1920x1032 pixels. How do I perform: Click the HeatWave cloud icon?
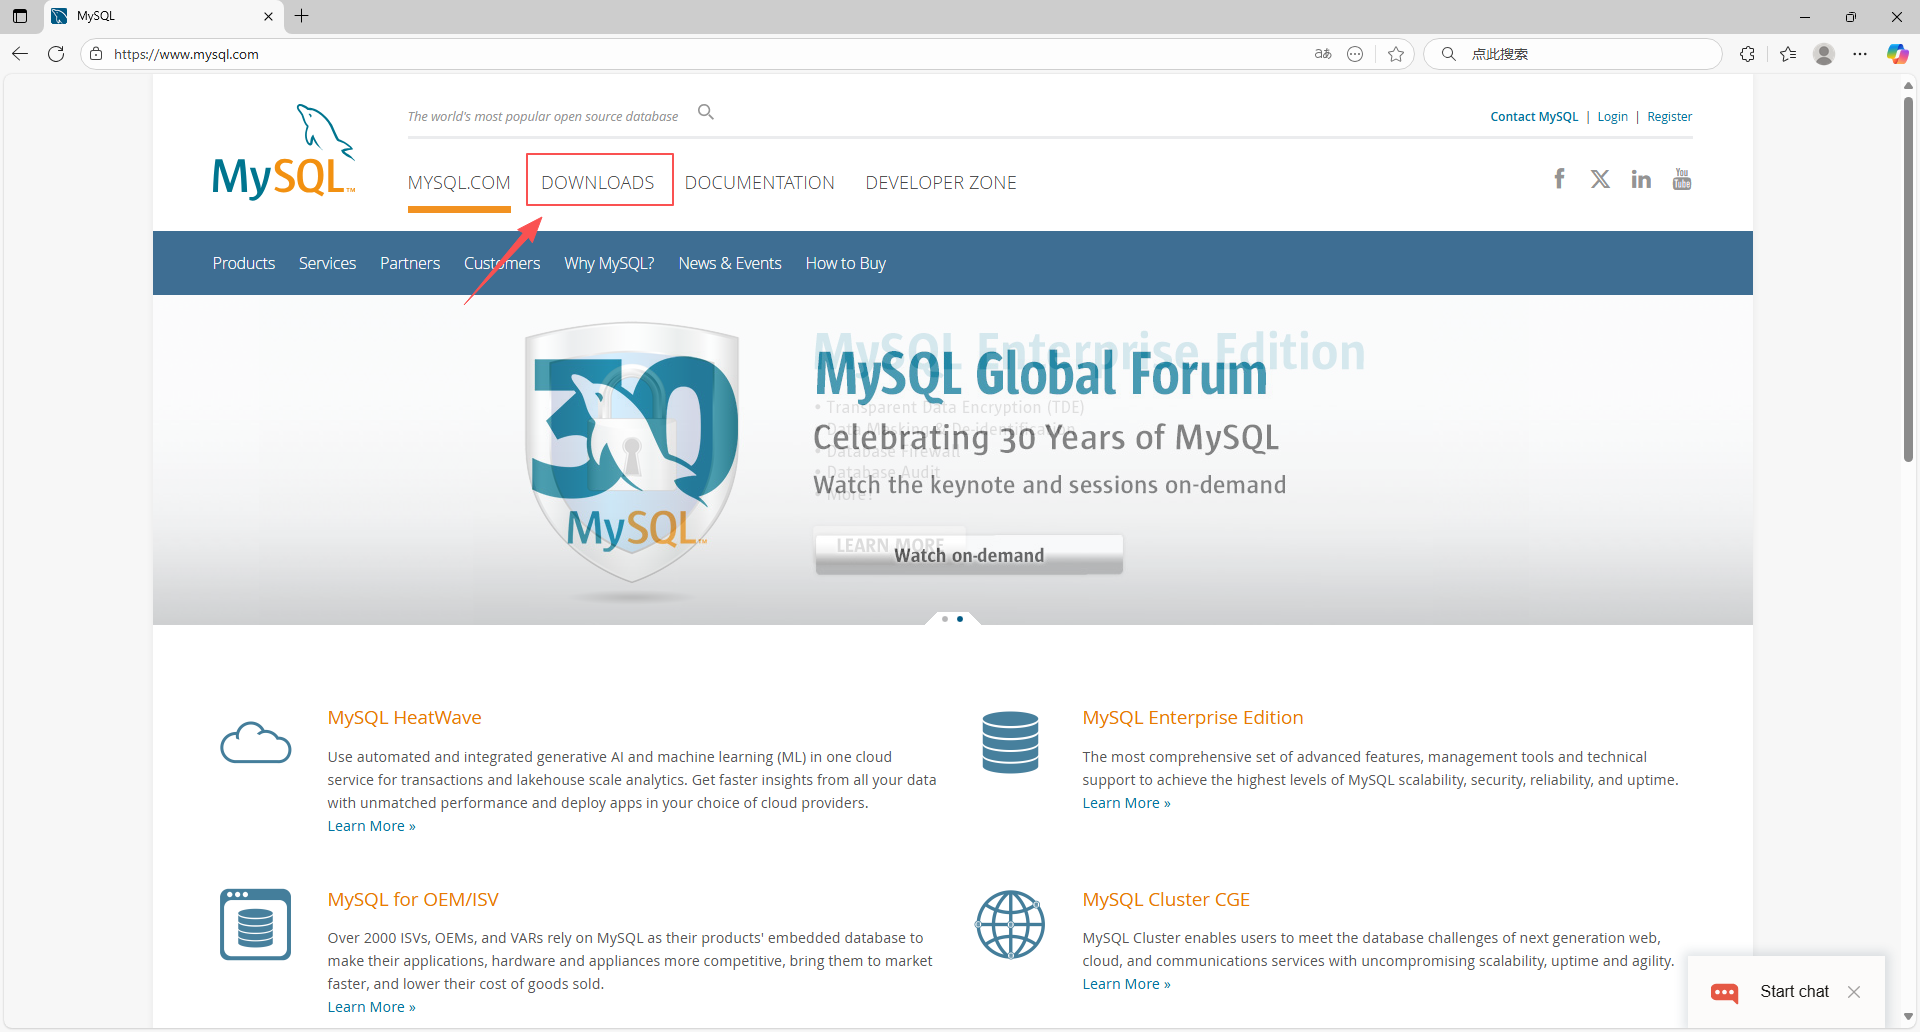pos(256,743)
